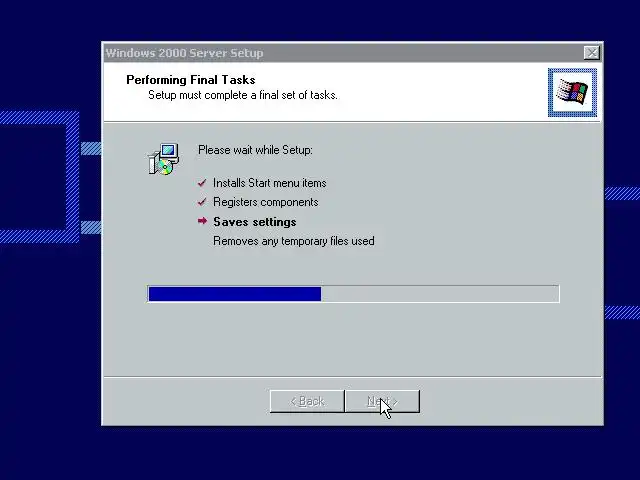This screenshot has width=640, height=480.
Task: Click the checkmark beside Registers components
Action: click(202, 202)
